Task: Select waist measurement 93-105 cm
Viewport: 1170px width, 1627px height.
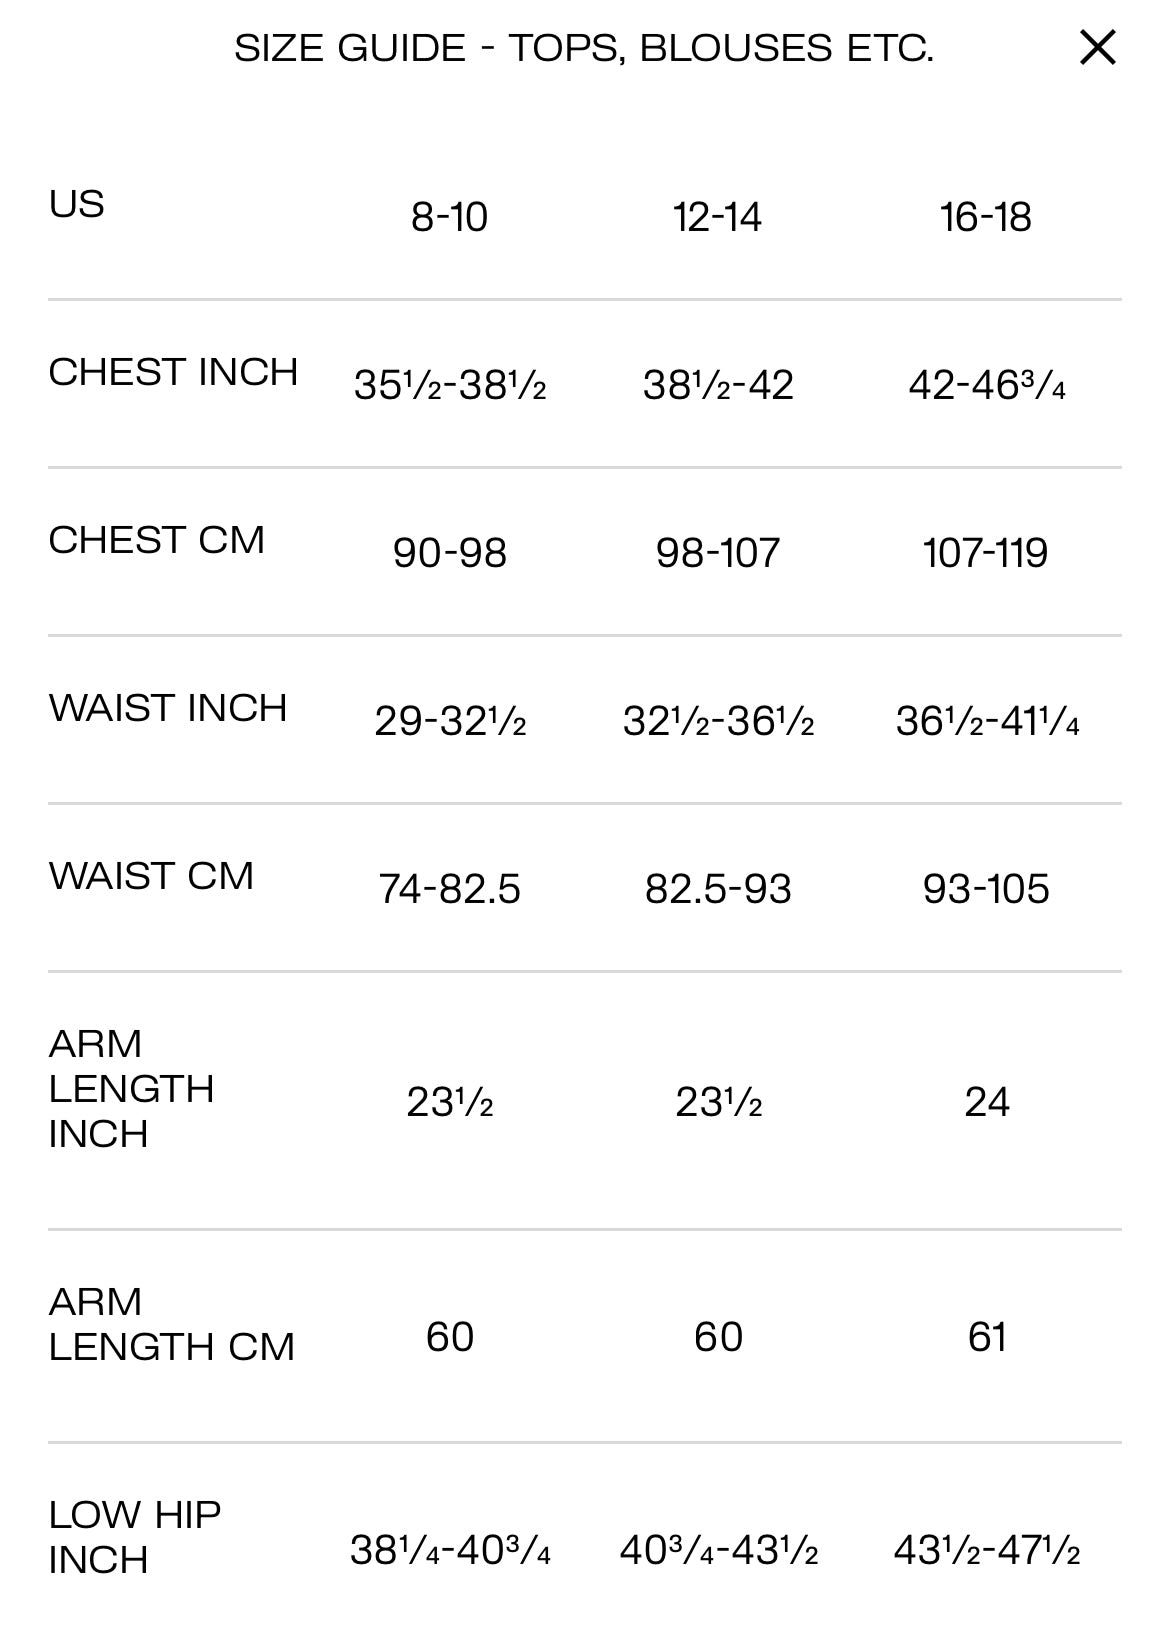Action: pos(985,889)
